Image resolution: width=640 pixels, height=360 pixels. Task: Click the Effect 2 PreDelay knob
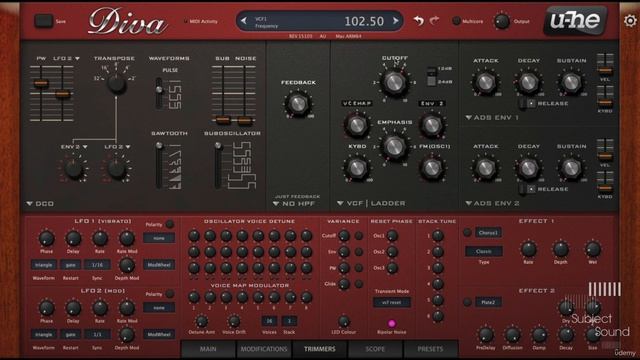click(485, 335)
